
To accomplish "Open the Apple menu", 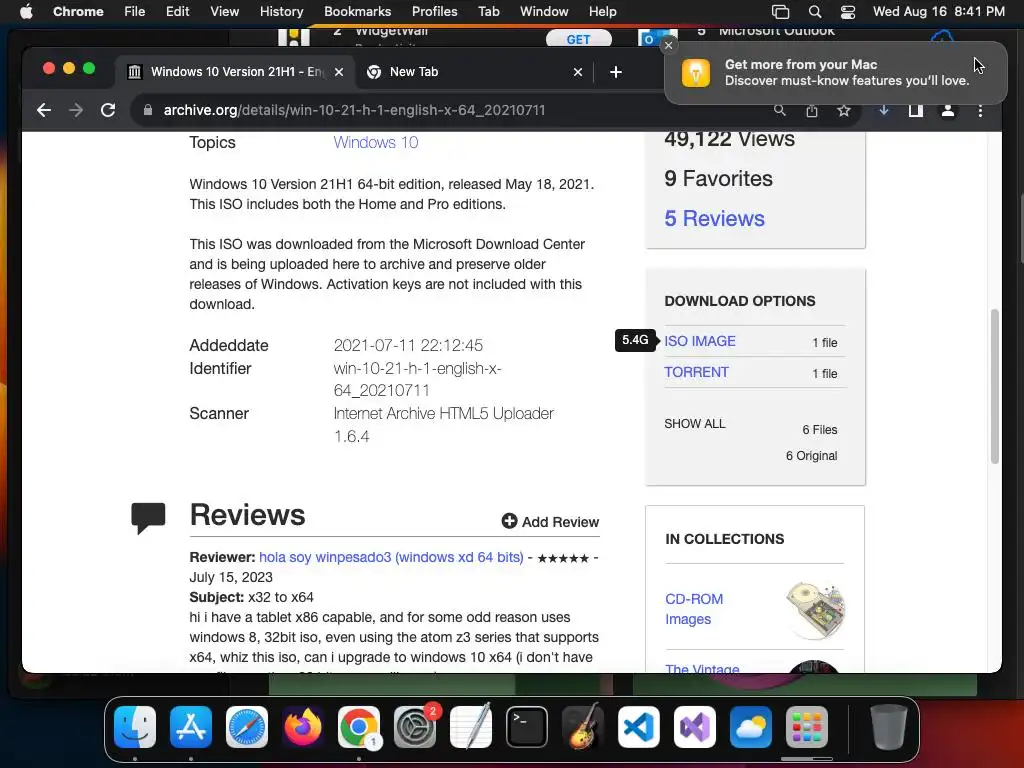I will [x=26, y=11].
